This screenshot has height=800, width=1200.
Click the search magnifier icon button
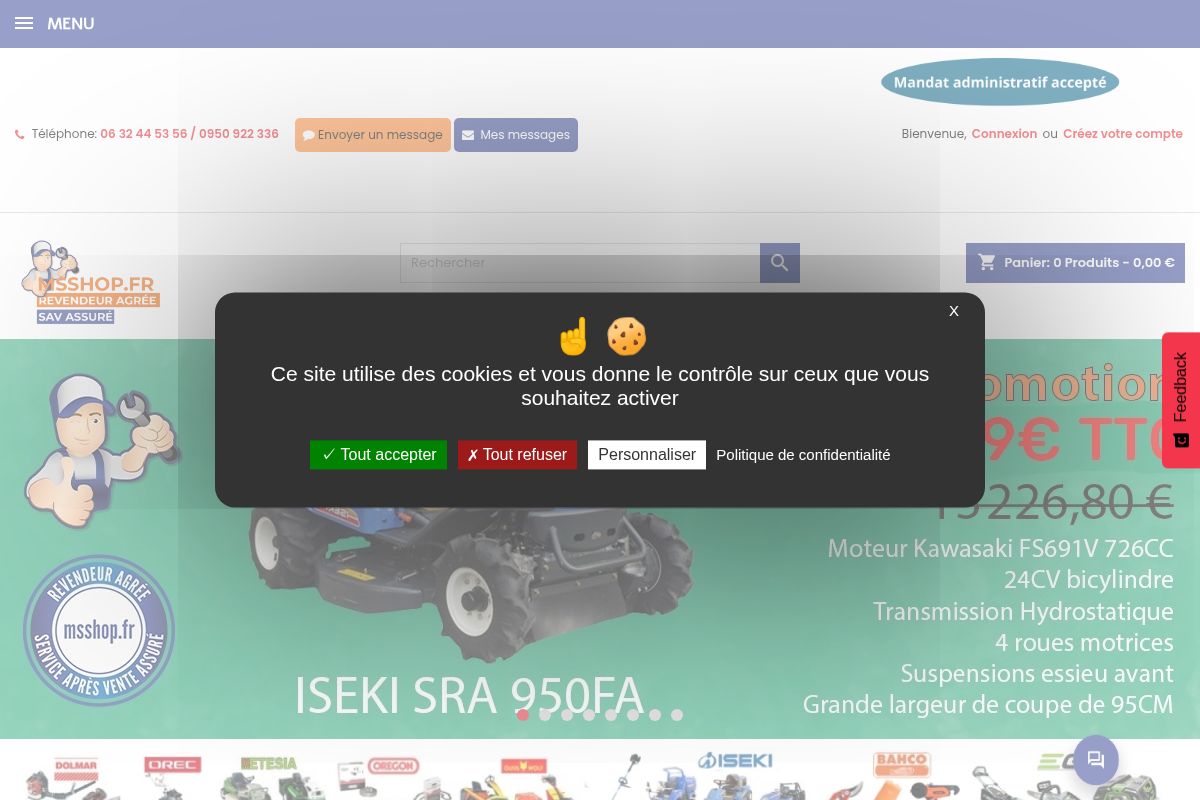780,263
